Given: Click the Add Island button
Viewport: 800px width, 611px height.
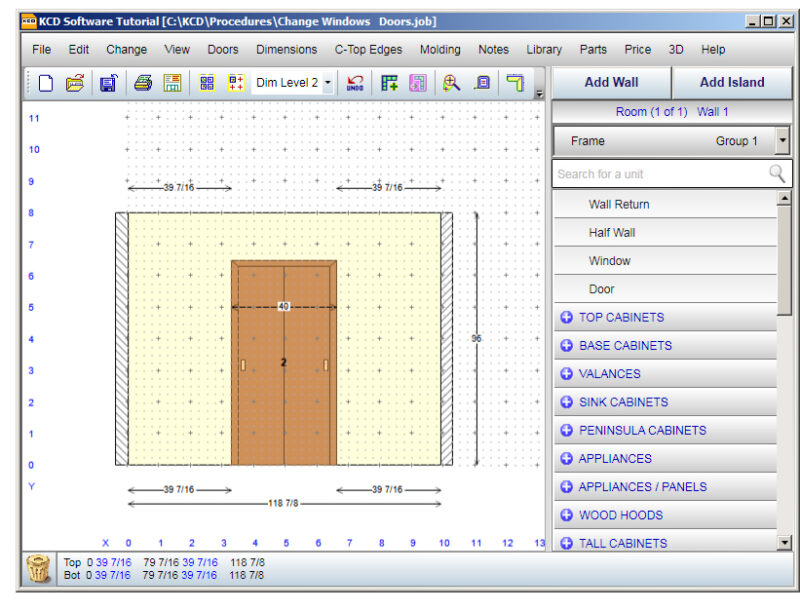Looking at the screenshot, I should tap(731, 83).
